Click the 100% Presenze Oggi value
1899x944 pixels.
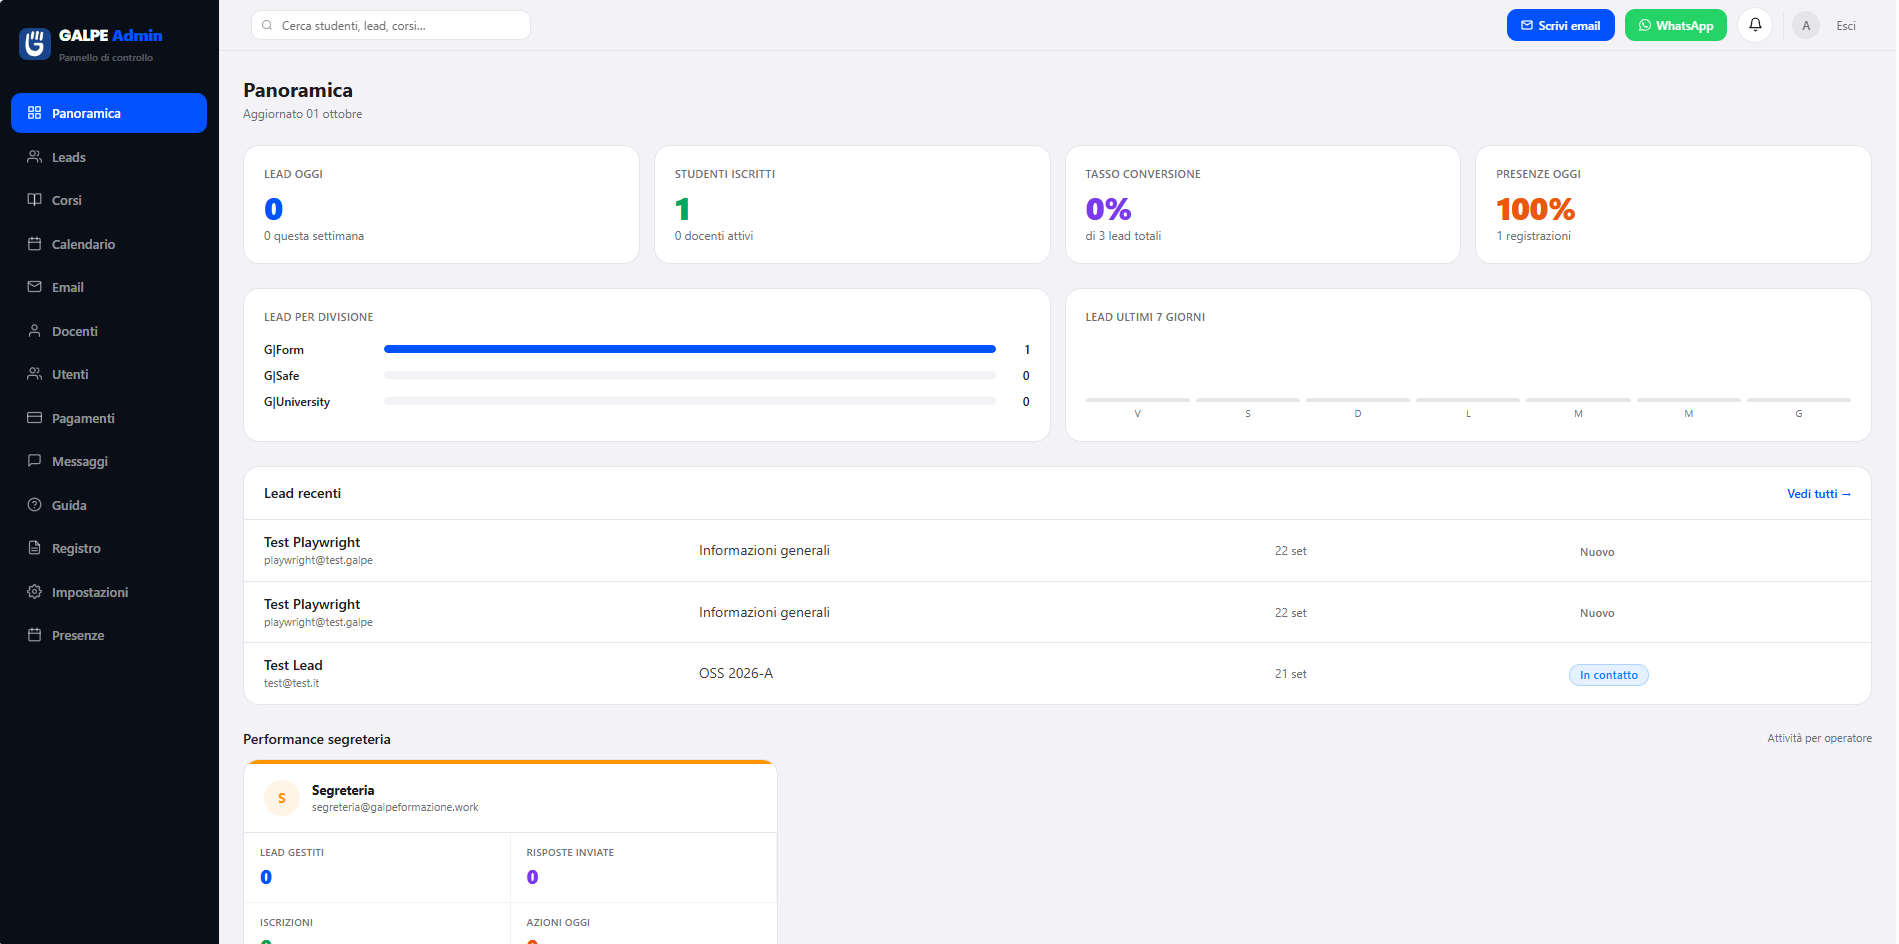pos(1535,209)
